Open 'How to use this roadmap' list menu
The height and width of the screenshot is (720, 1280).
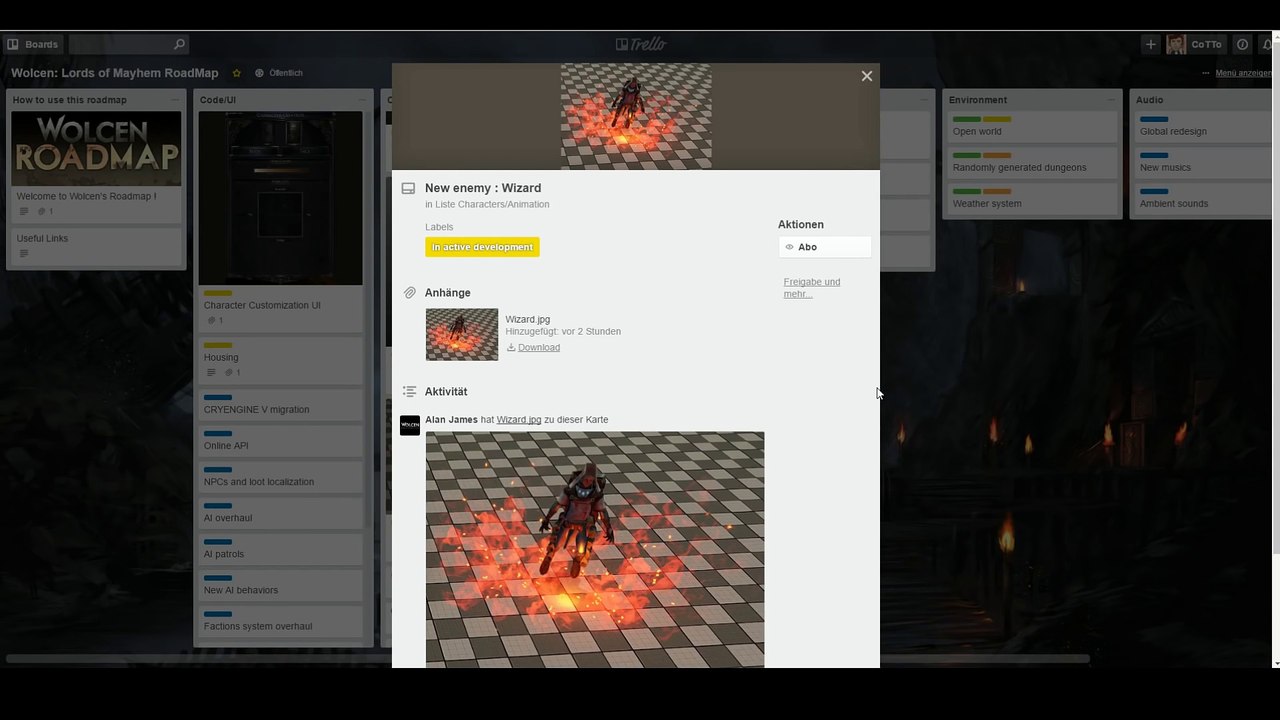click(x=175, y=100)
